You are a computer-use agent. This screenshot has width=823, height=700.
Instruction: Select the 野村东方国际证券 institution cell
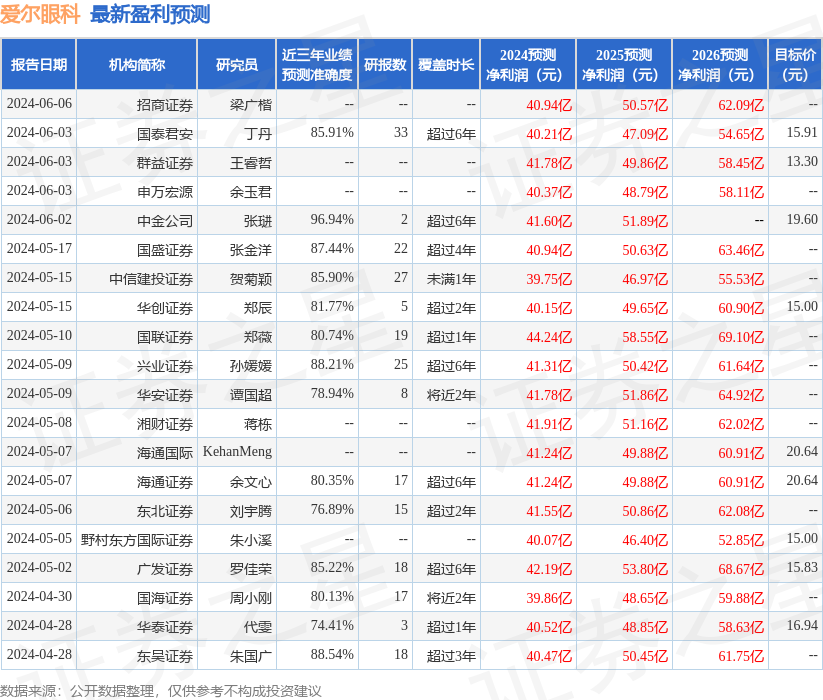[x=137, y=540]
